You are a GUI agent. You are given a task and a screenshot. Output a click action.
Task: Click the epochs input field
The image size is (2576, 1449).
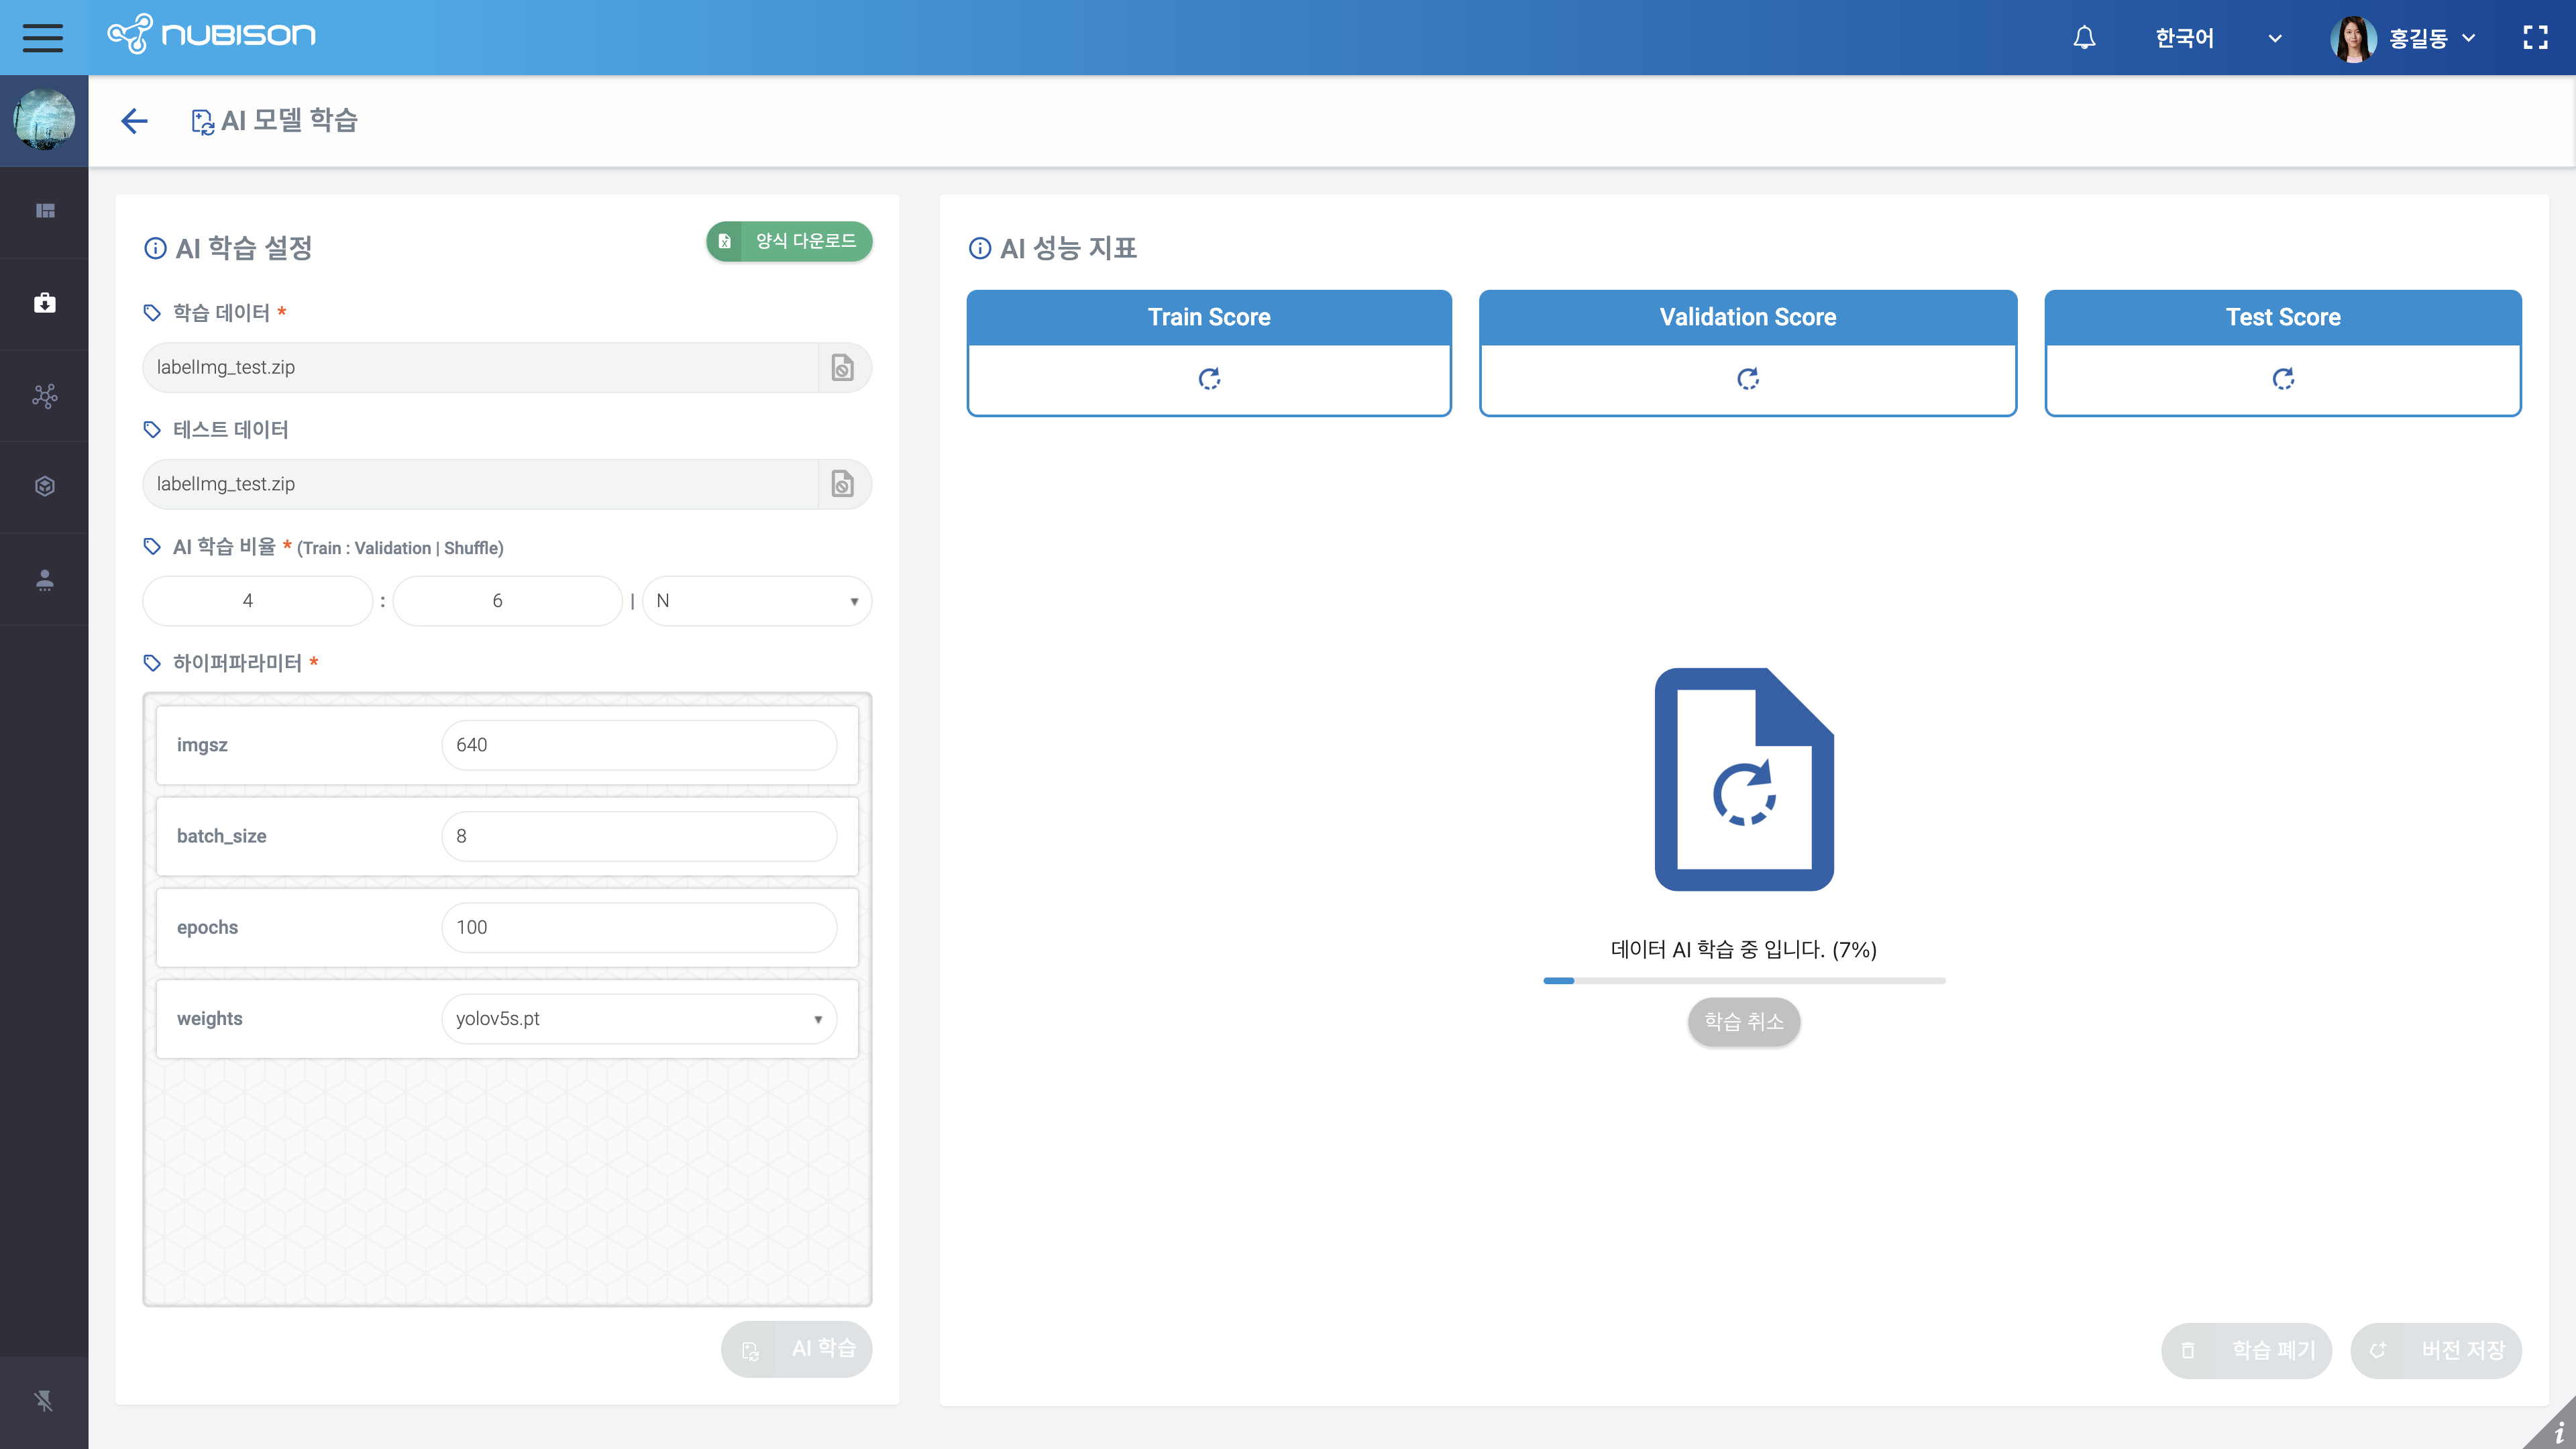pos(638,928)
